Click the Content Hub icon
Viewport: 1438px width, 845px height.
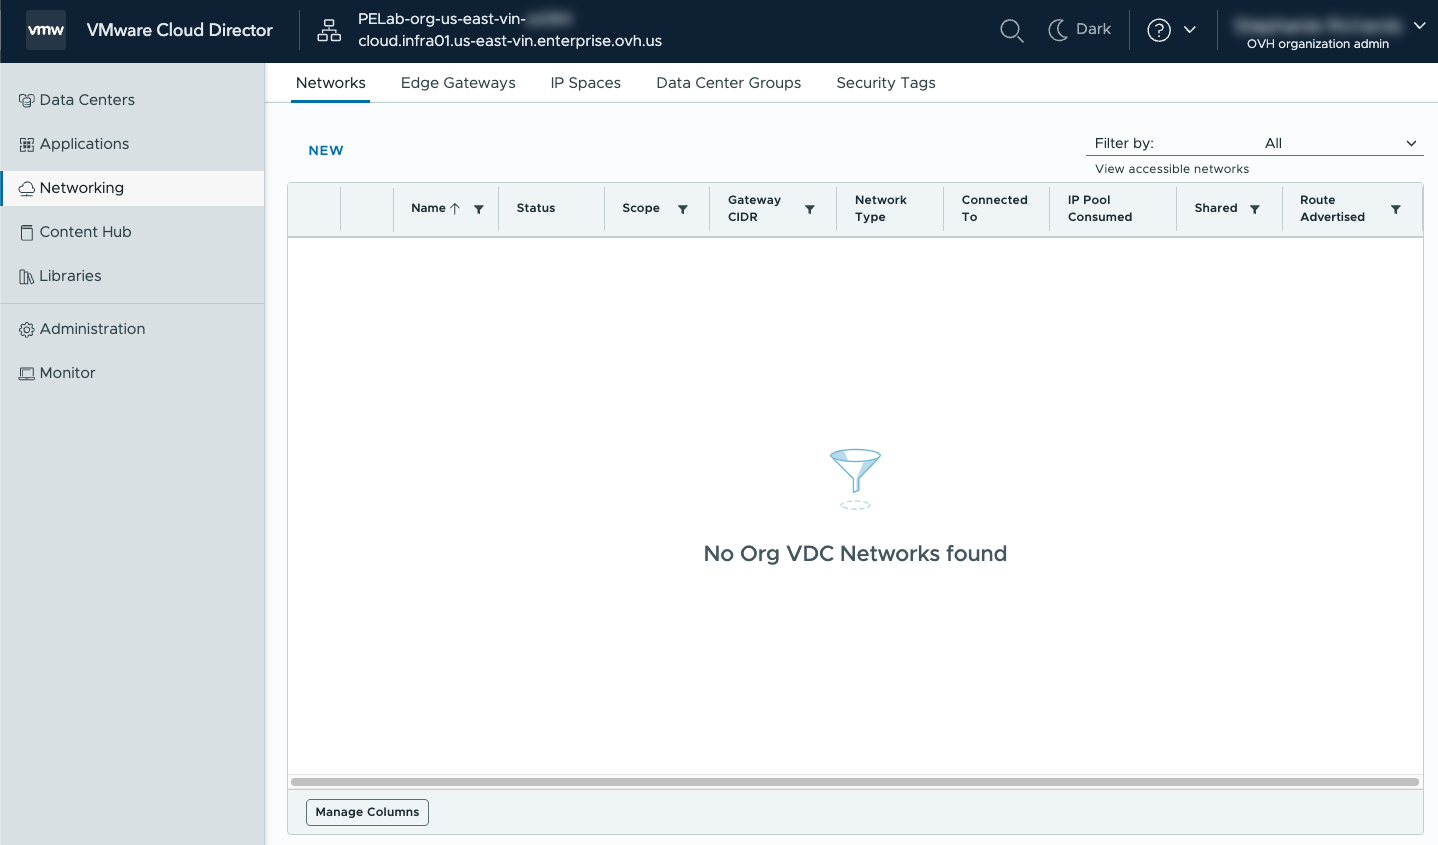27,232
